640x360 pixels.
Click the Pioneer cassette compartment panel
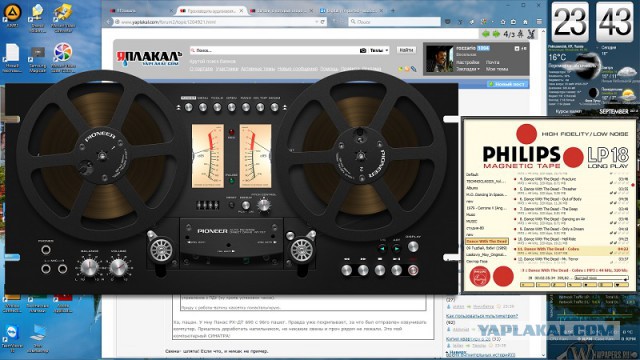coord(231,236)
